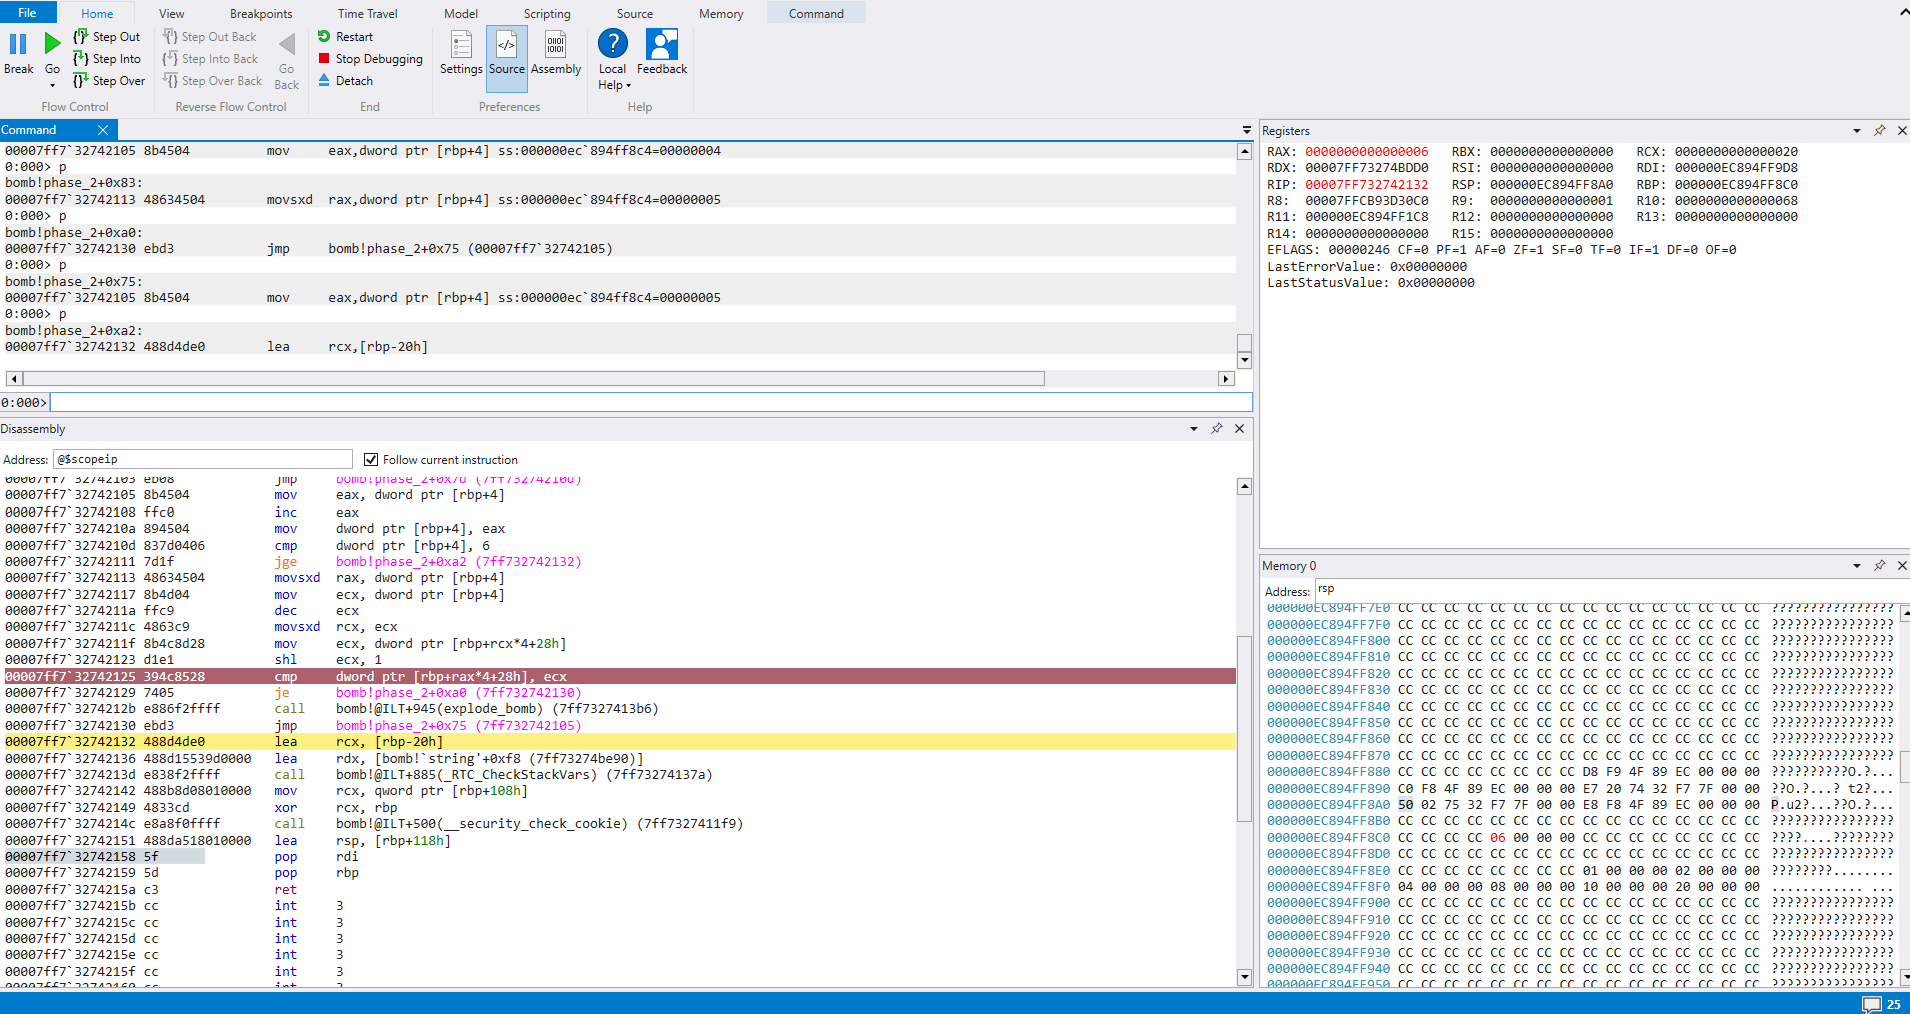
Task: Click Restart debugging icon
Action: pos(324,37)
